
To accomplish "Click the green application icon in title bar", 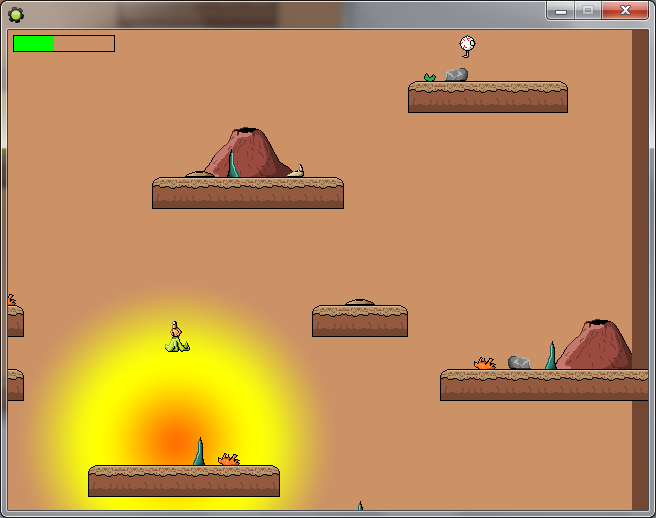I will coord(16,13).
